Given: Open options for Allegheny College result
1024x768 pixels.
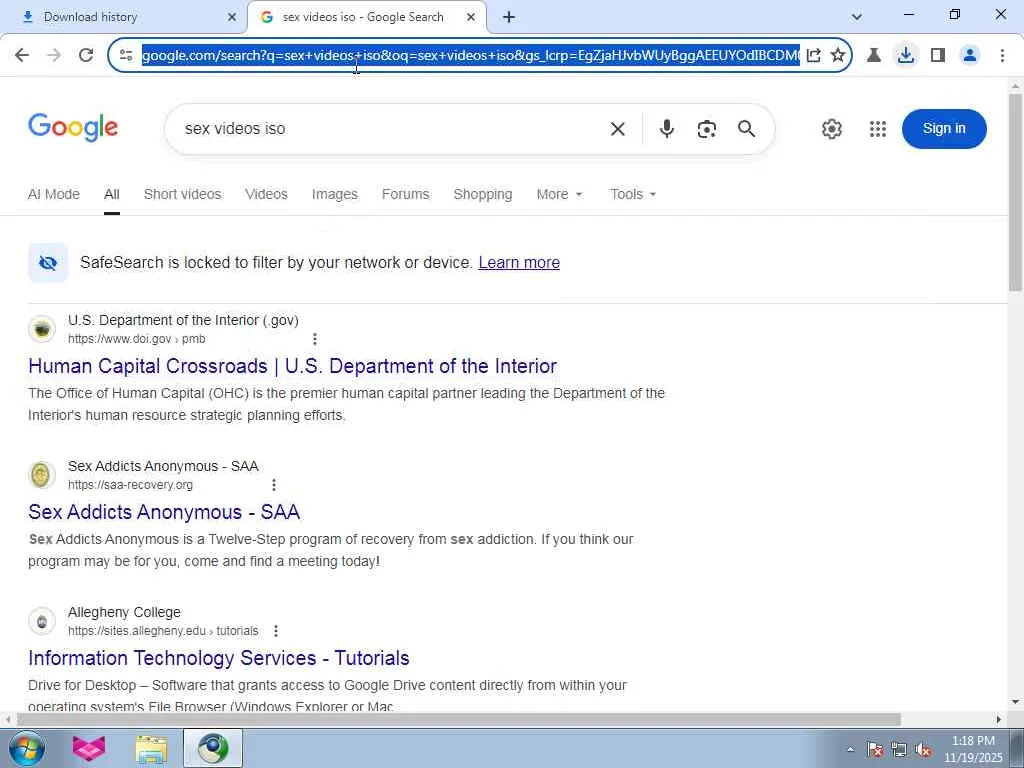Looking at the screenshot, I should click(x=276, y=631).
